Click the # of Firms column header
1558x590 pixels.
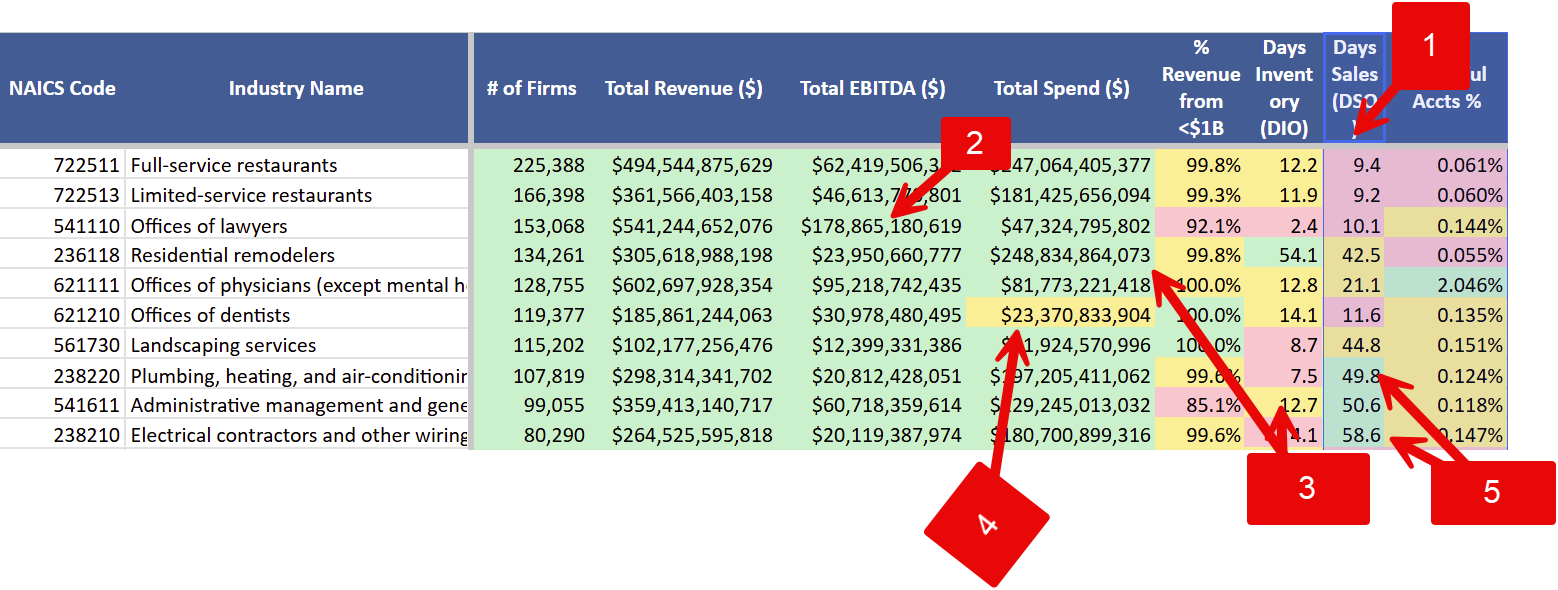[x=531, y=88]
